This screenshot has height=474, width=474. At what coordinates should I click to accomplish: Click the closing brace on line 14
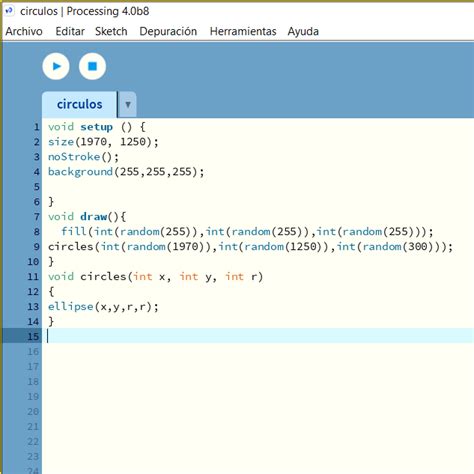coord(51,321)
